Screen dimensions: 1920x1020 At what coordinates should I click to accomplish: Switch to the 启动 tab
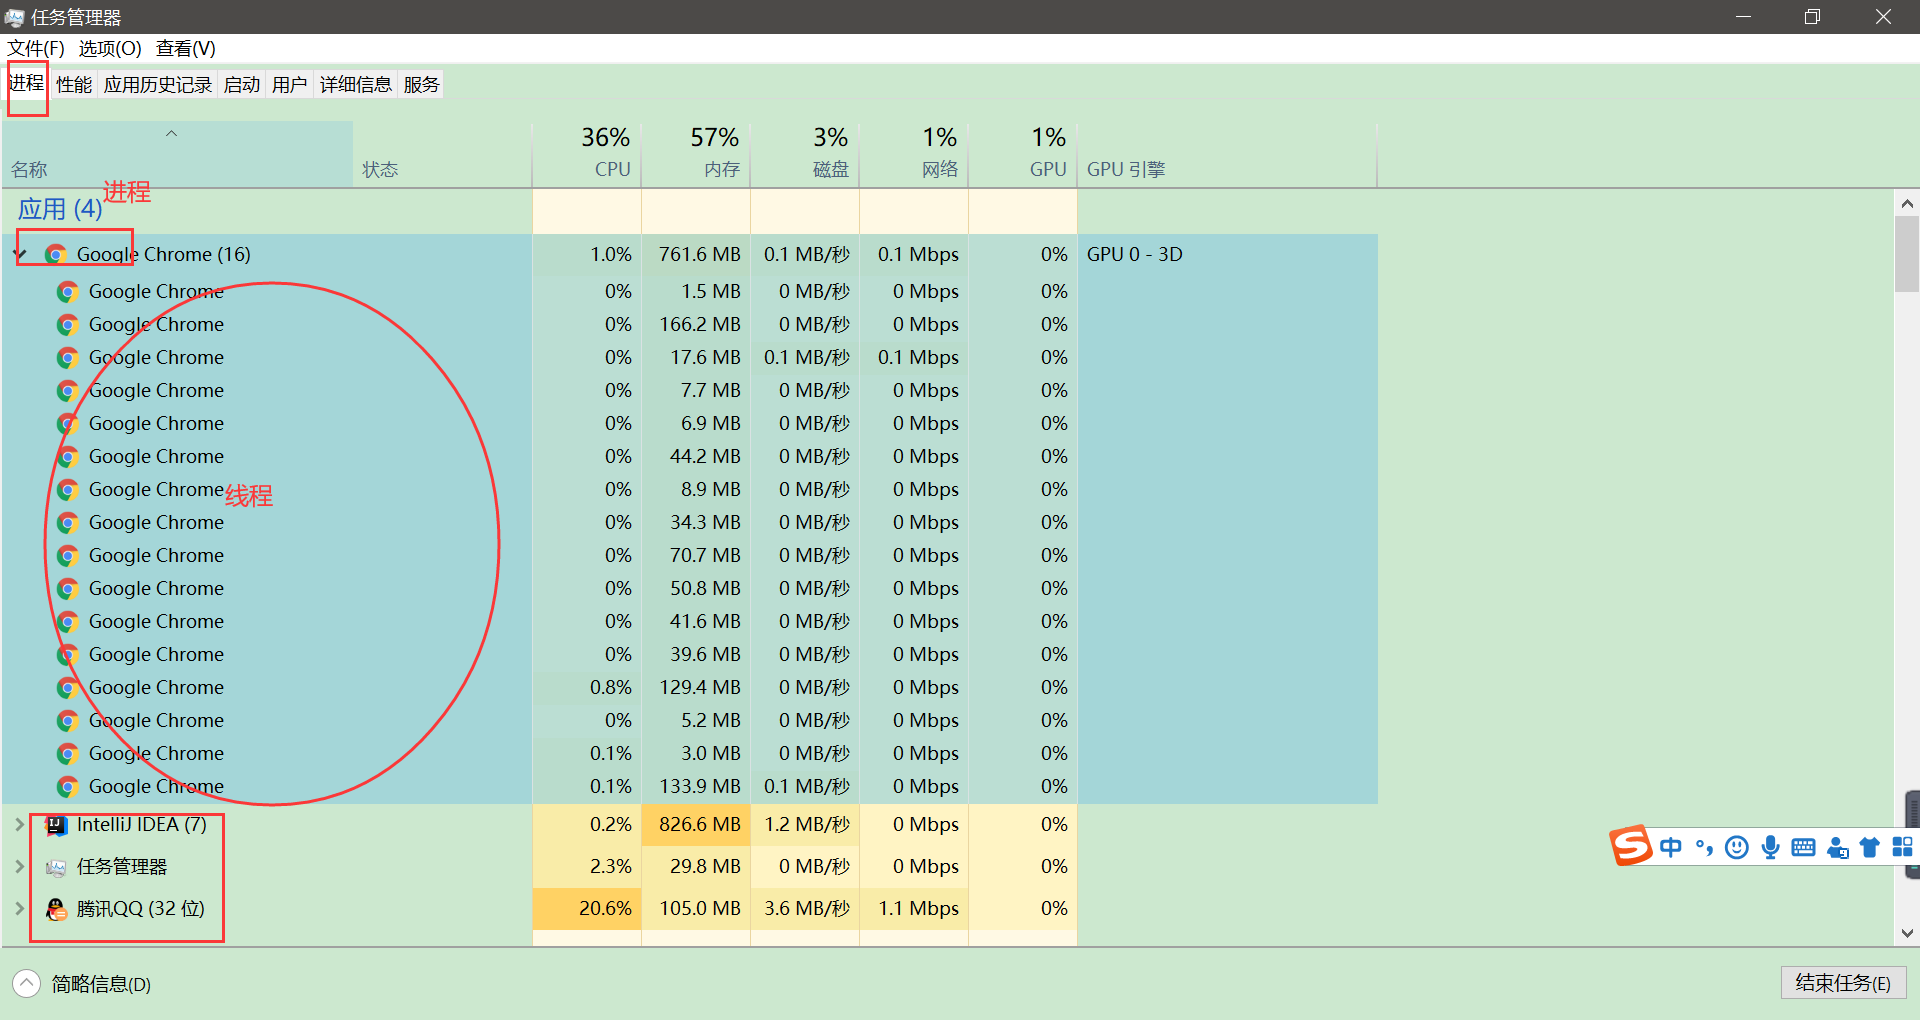pyautogui.click(x=242, y=85)
